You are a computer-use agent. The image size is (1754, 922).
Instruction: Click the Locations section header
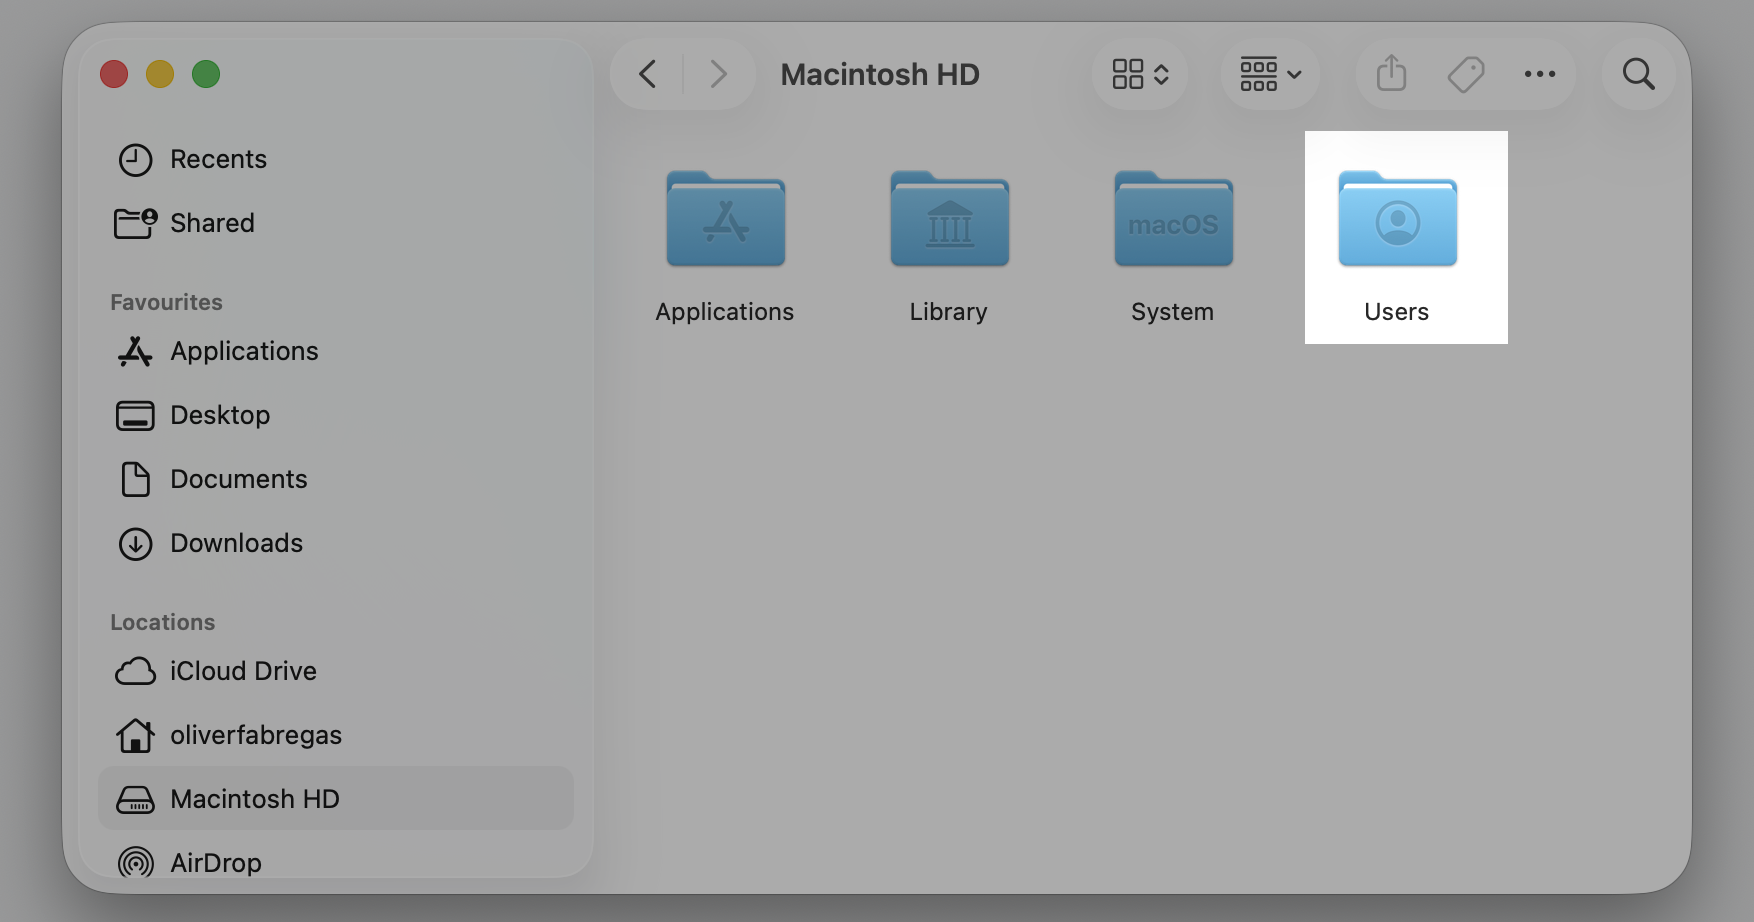(x=163, y=622)
